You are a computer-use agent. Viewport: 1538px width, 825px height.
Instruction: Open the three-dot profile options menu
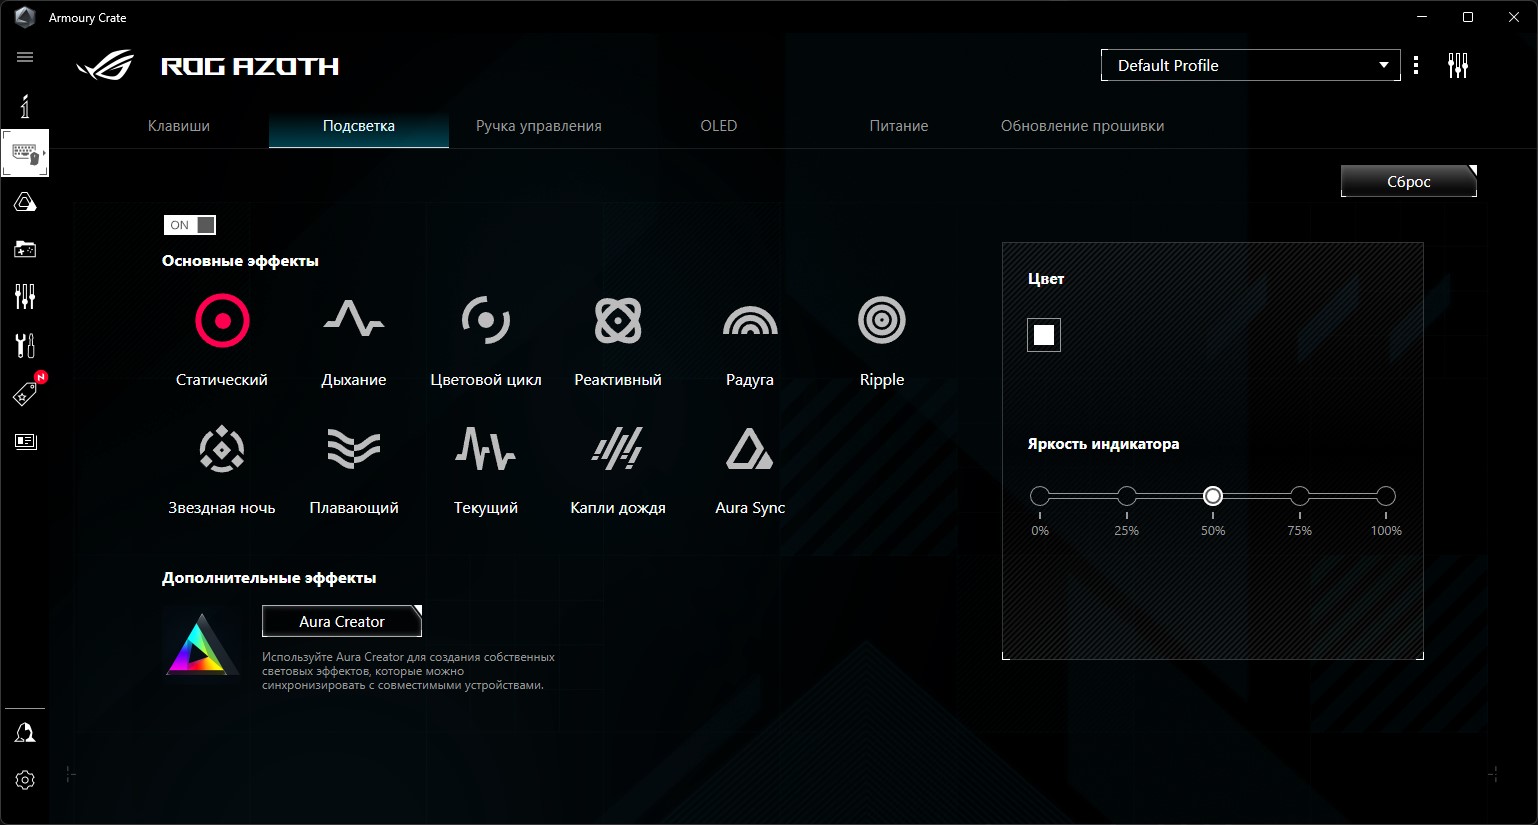[x=1416, y=65]
